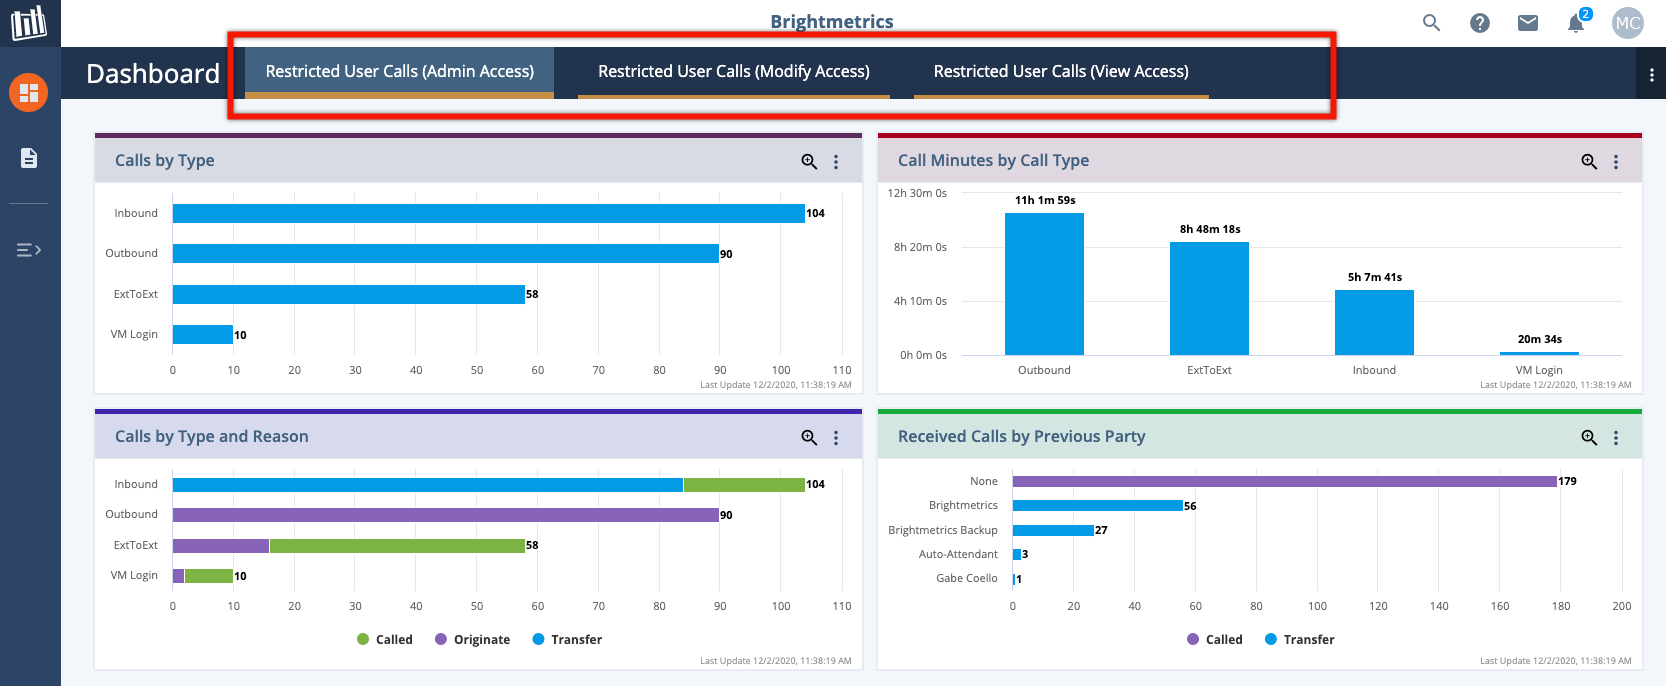Click the Brightmetrics bar in Received Calls chart
The height and width of the screenshot is (686, 1666).
[1098, 506]
